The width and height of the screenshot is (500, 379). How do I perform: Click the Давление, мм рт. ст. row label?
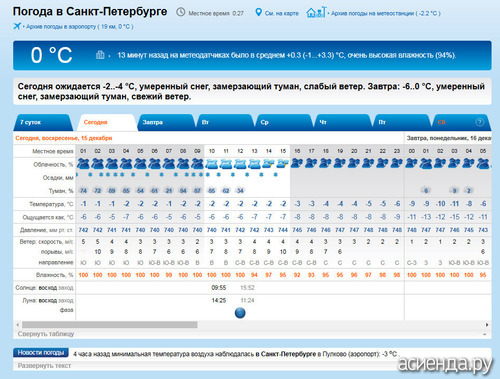point(46,230)
